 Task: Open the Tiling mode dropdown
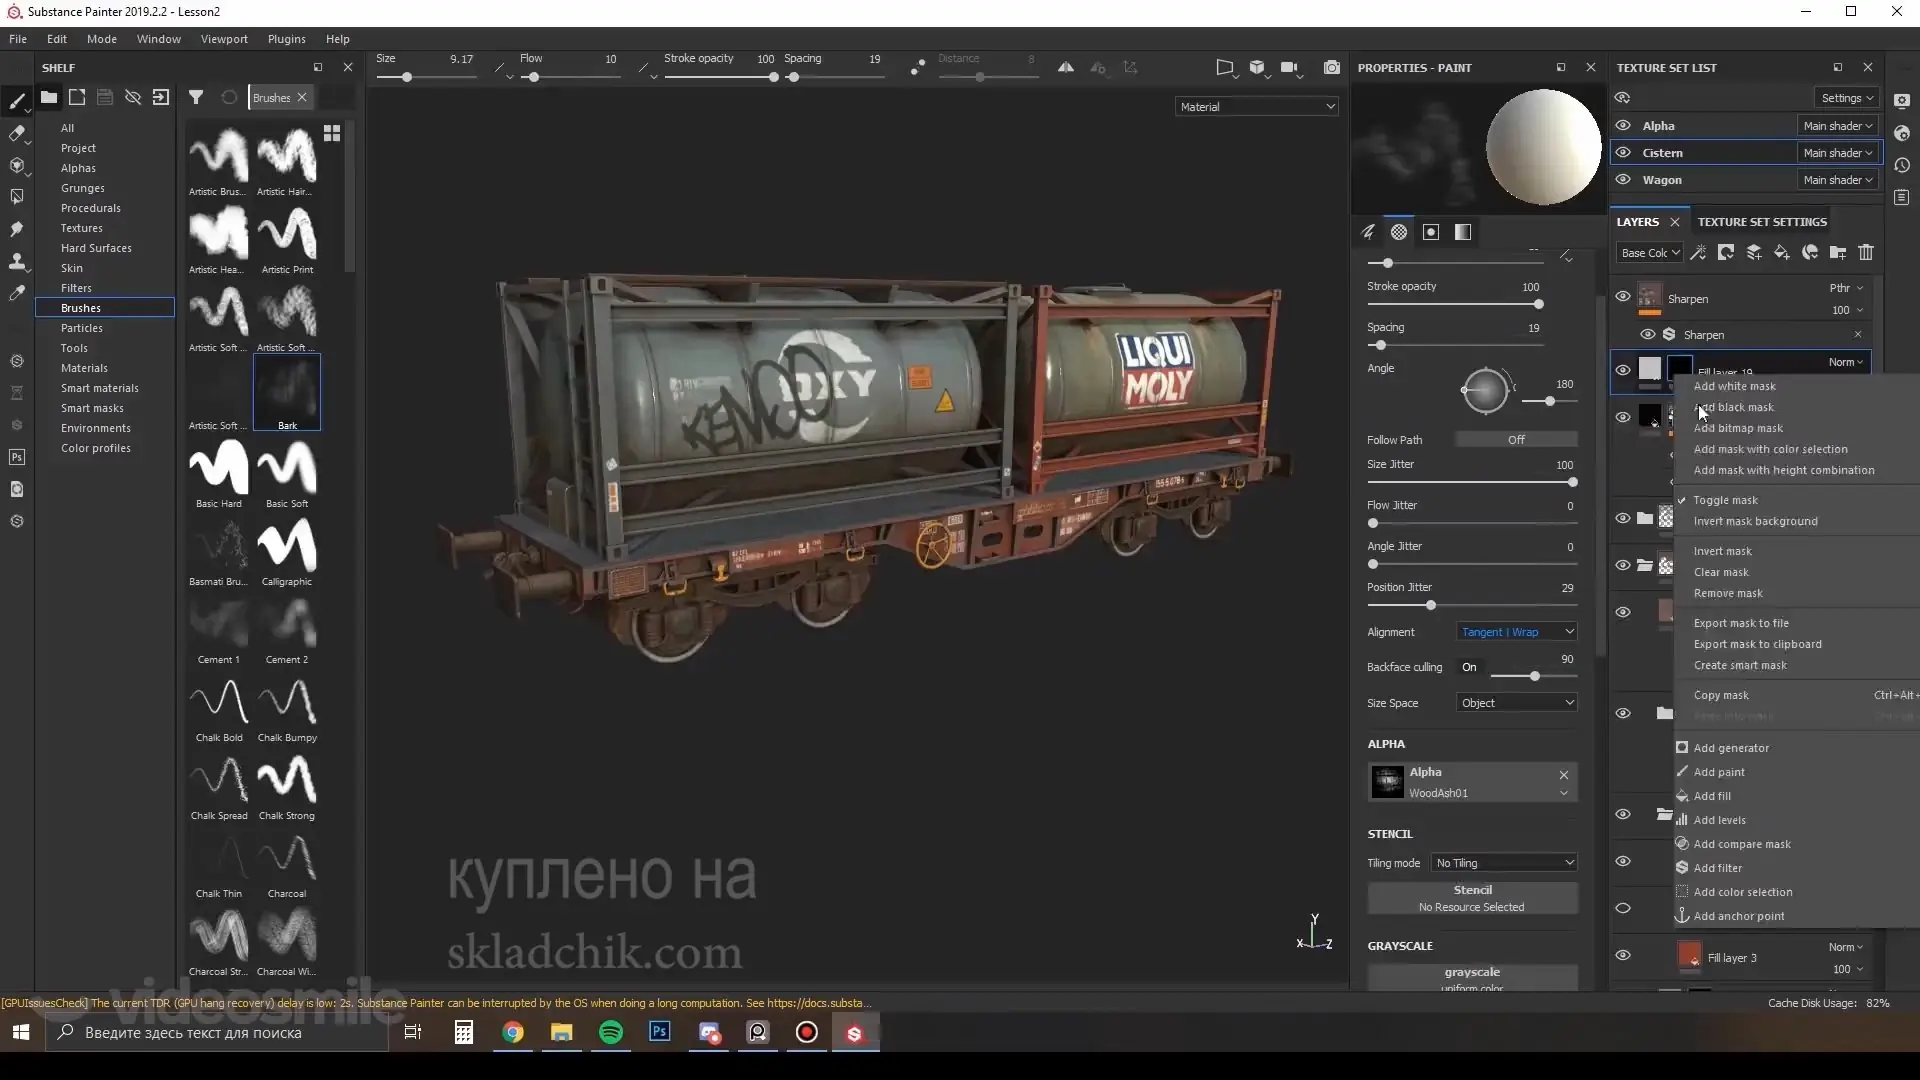tap(1504, 862)
